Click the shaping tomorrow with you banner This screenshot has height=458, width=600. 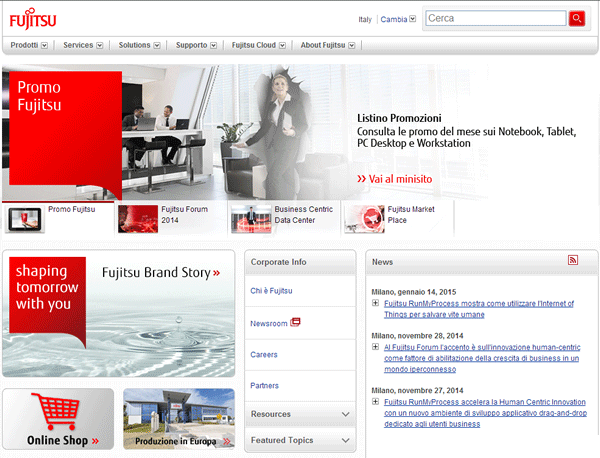point(47,298)
